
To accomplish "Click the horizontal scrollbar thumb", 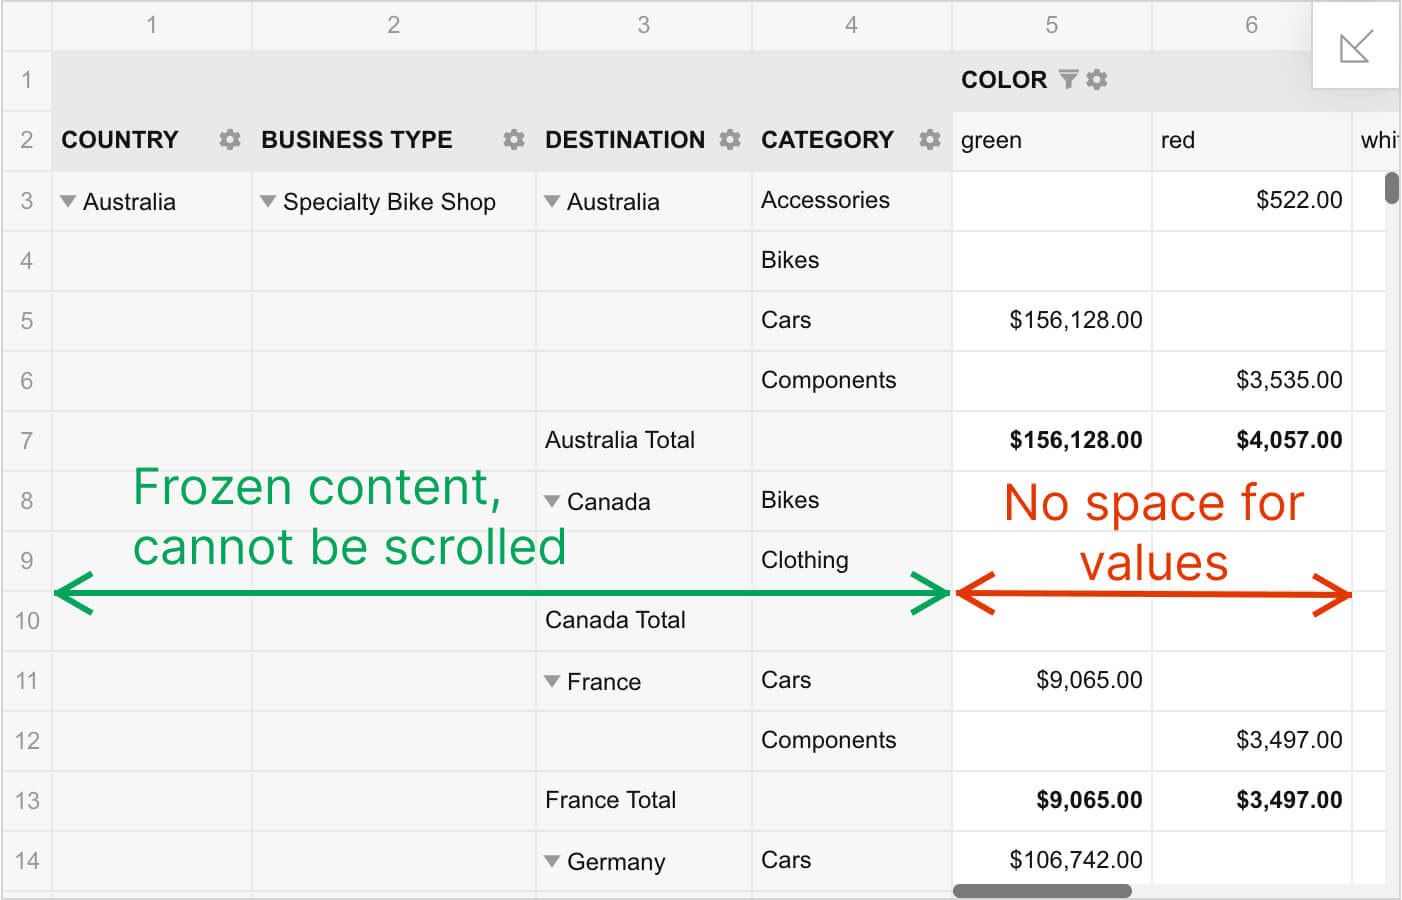I will pyautogui.click(x=1042, y=890).
